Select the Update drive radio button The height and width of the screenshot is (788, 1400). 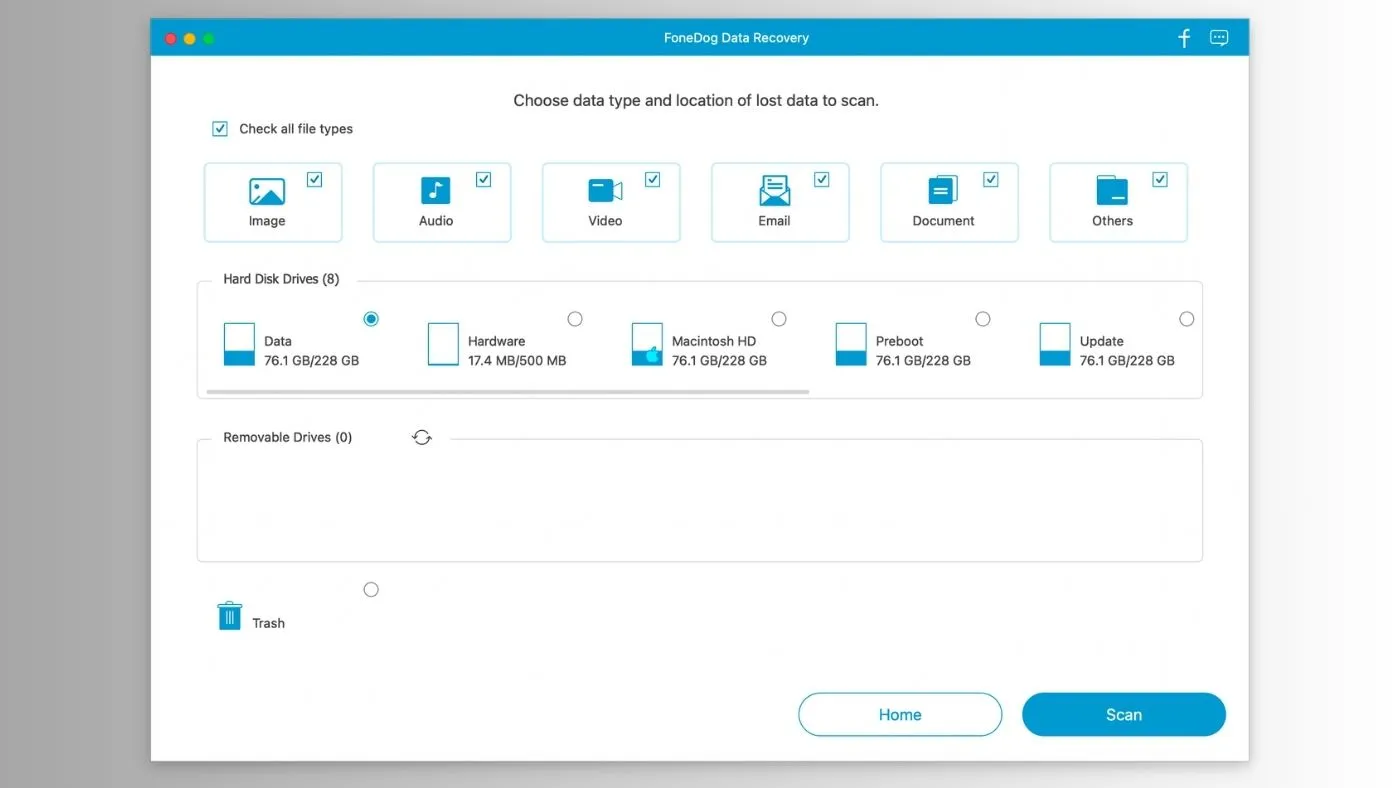[1187, 319]
